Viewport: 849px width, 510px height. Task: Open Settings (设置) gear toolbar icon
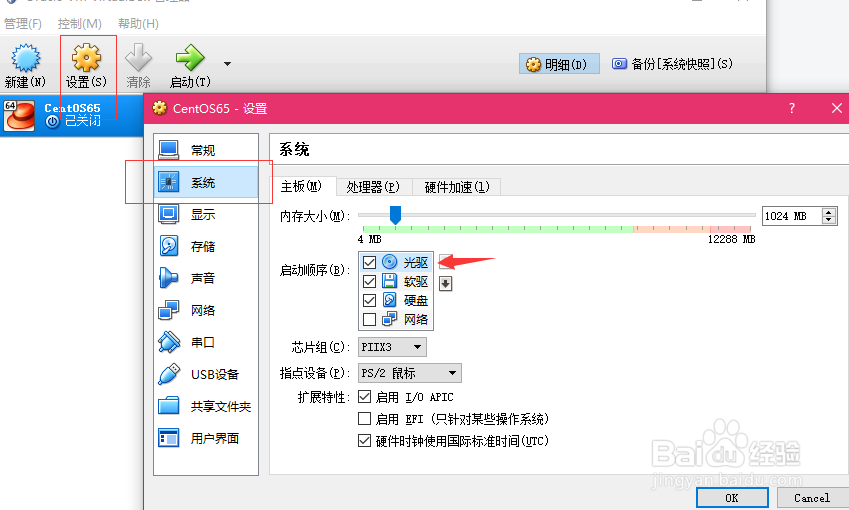[87, 58]
